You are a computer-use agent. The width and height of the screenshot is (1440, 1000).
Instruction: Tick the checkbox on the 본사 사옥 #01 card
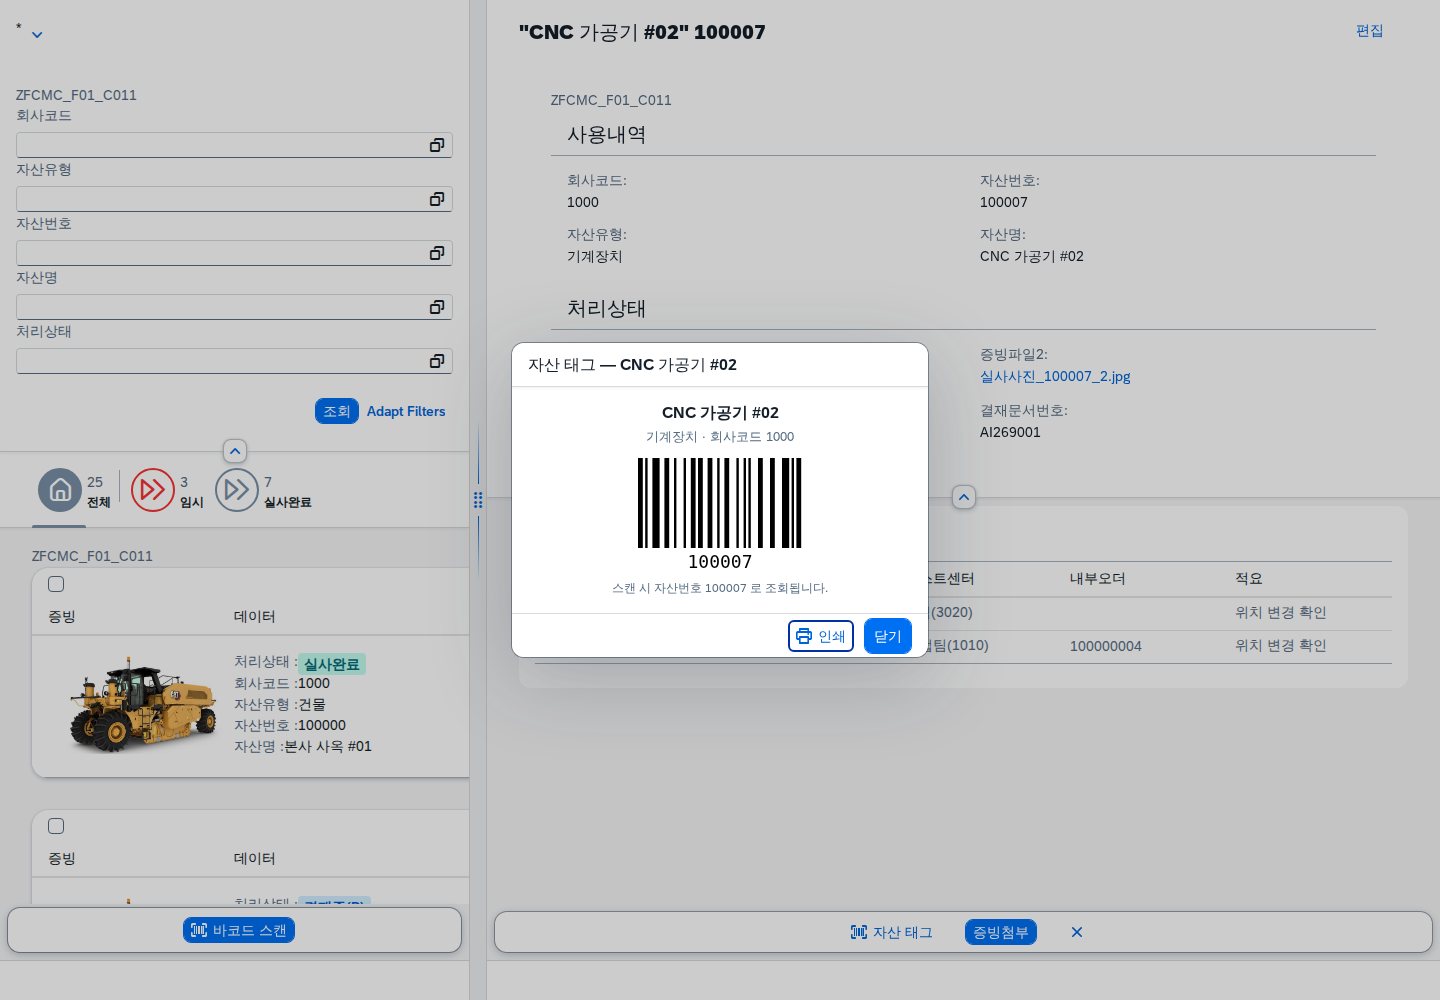click(56, 584)
